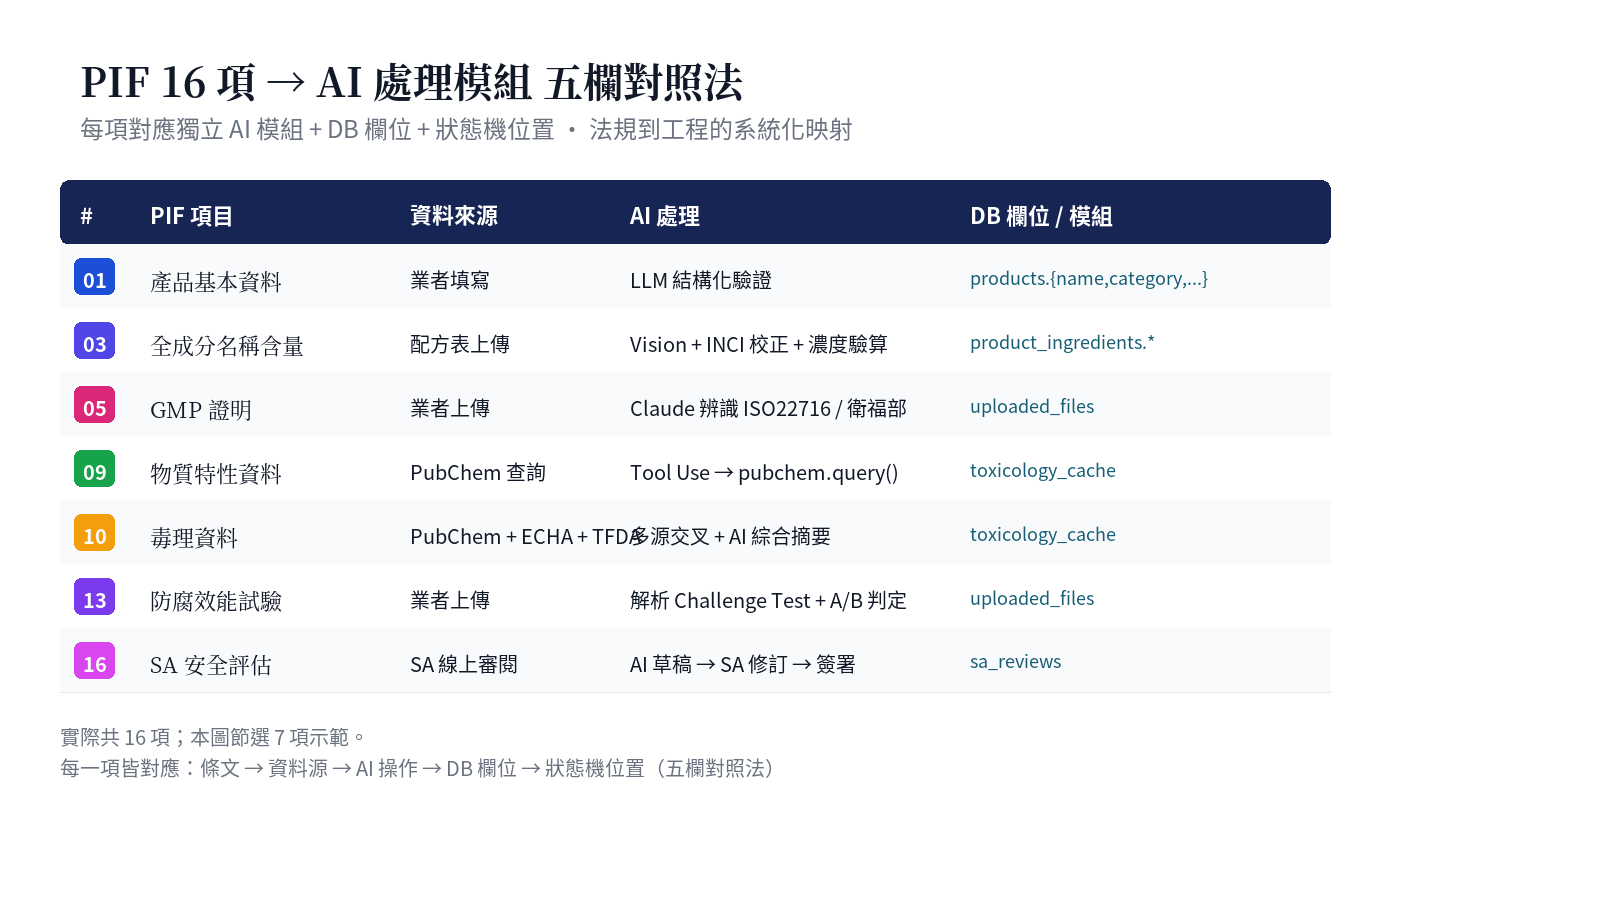This screenshot has width=1600, height=900.
Task: Click 'PubChem 查詢' source cell
Action: pos(478,472)
